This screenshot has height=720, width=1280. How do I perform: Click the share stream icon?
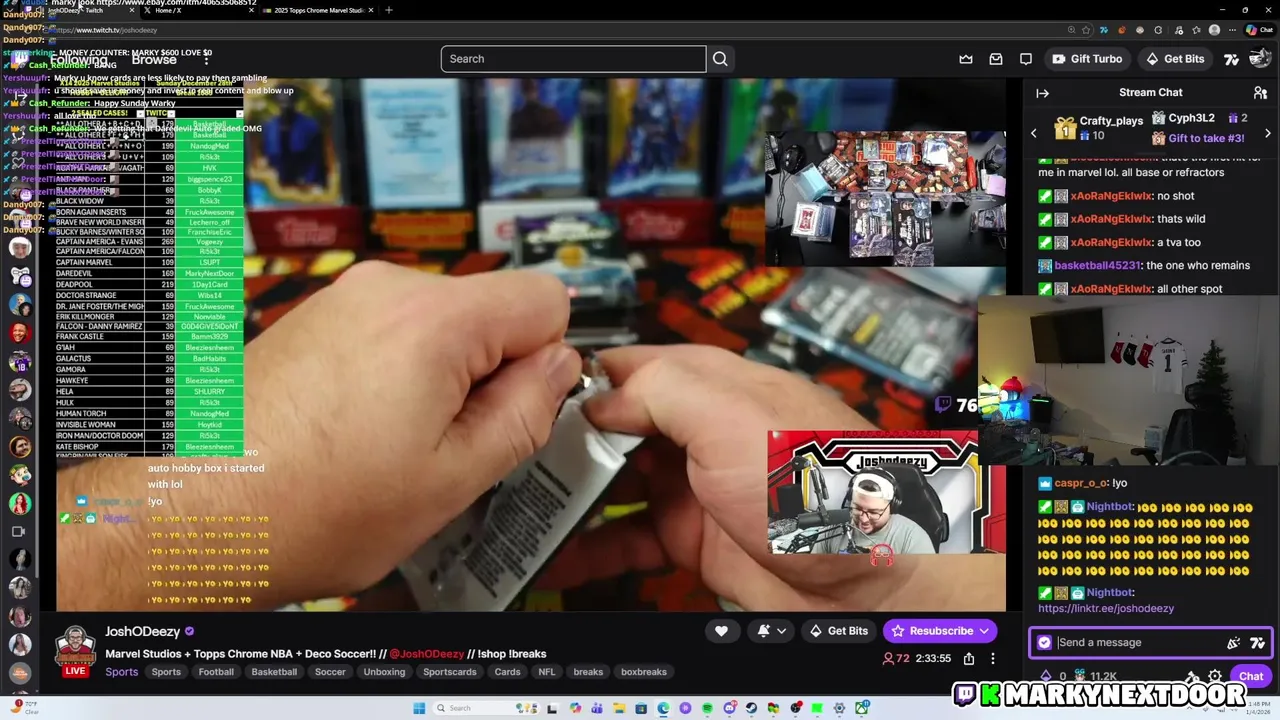click(x=969, y=659)
